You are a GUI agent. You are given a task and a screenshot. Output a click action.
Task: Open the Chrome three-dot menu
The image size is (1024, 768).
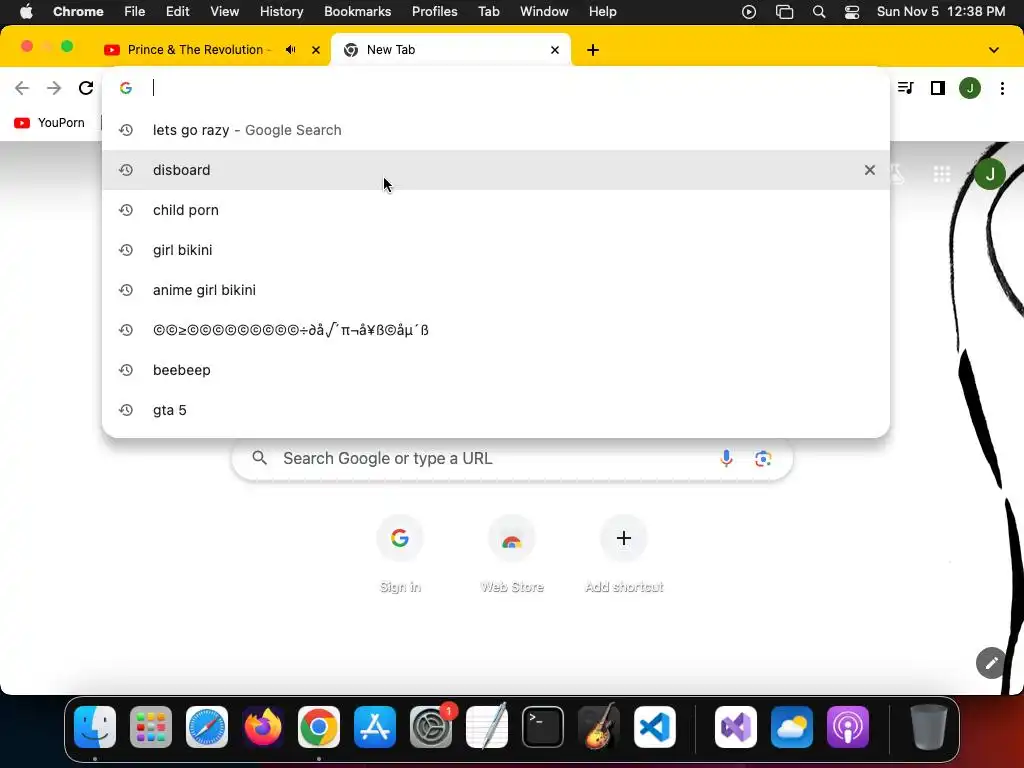coord(1002,88)
